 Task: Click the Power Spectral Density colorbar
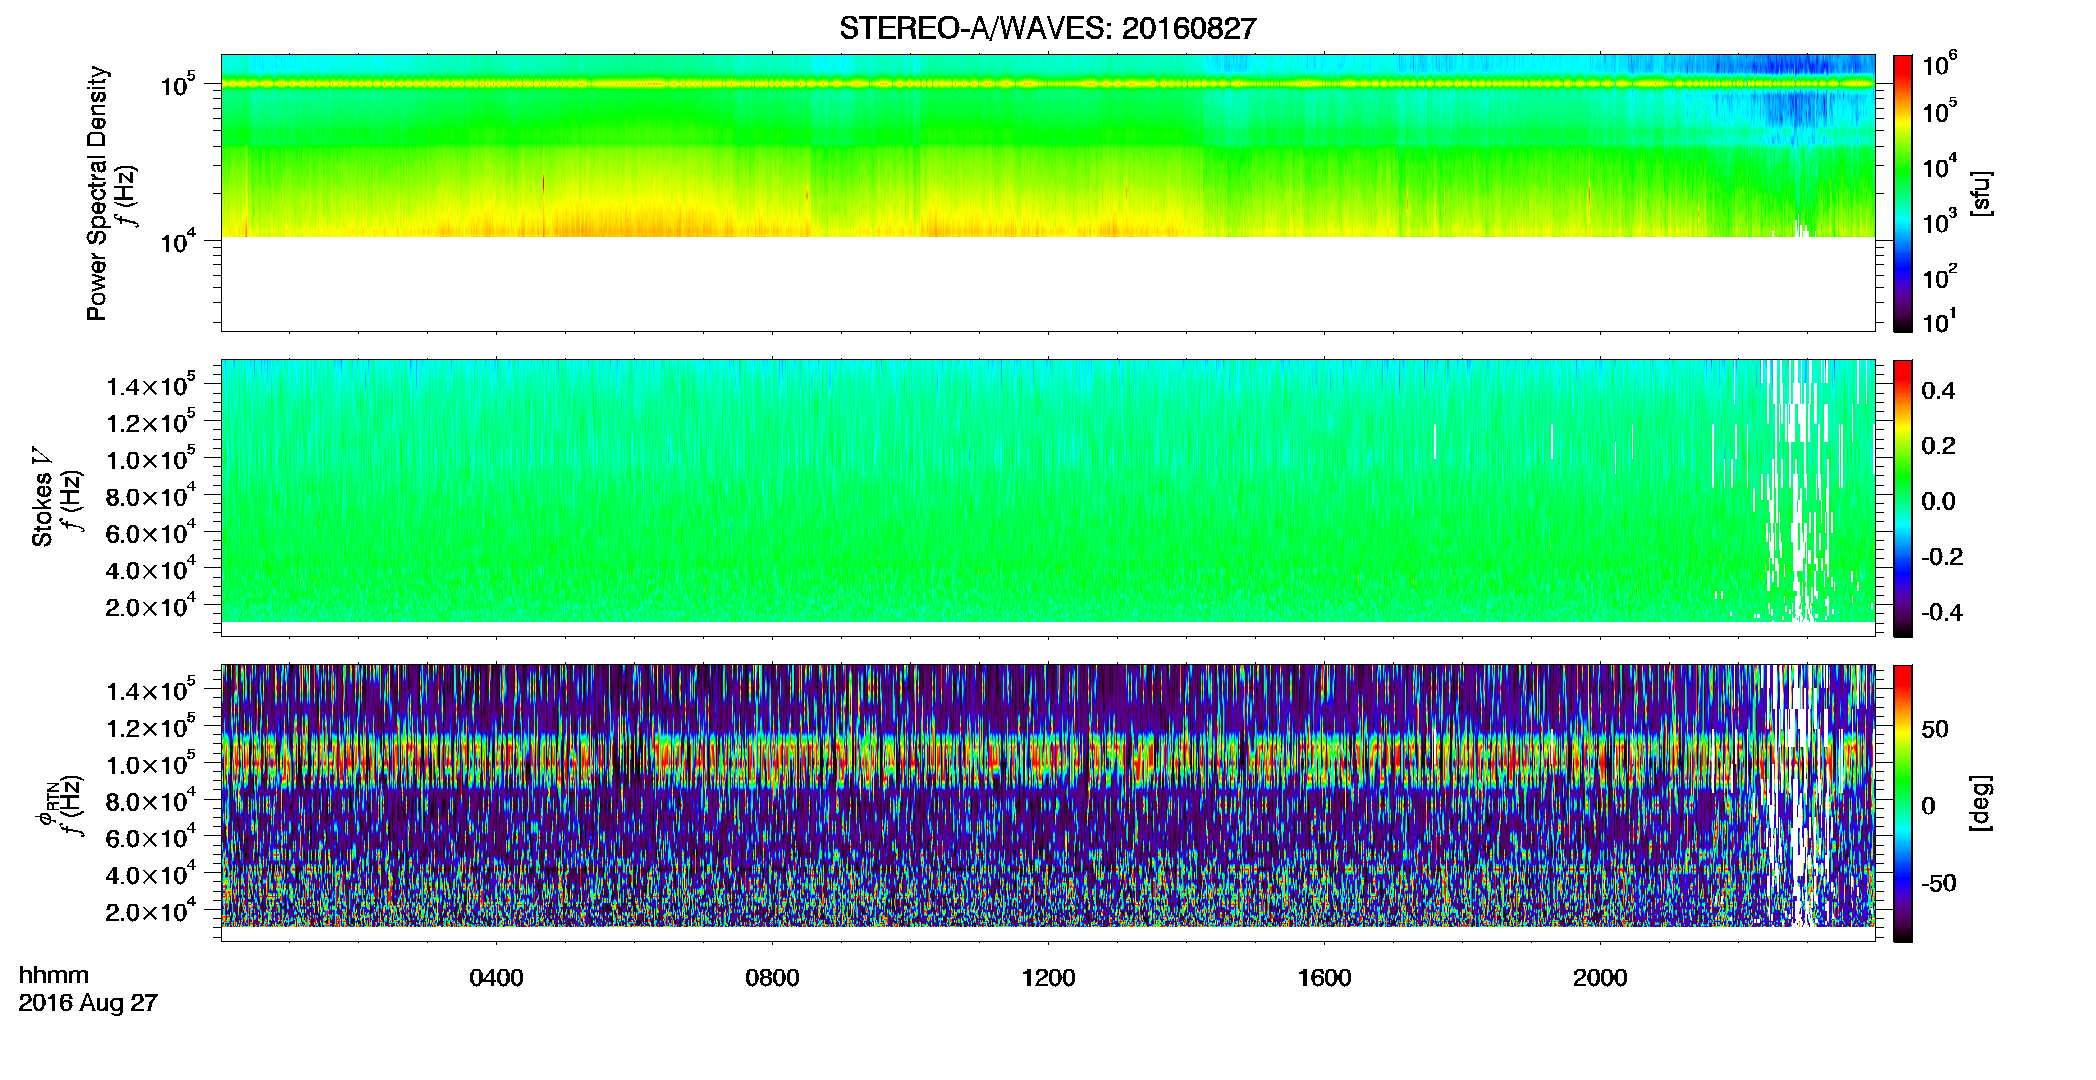click(x=1903, y=193)
